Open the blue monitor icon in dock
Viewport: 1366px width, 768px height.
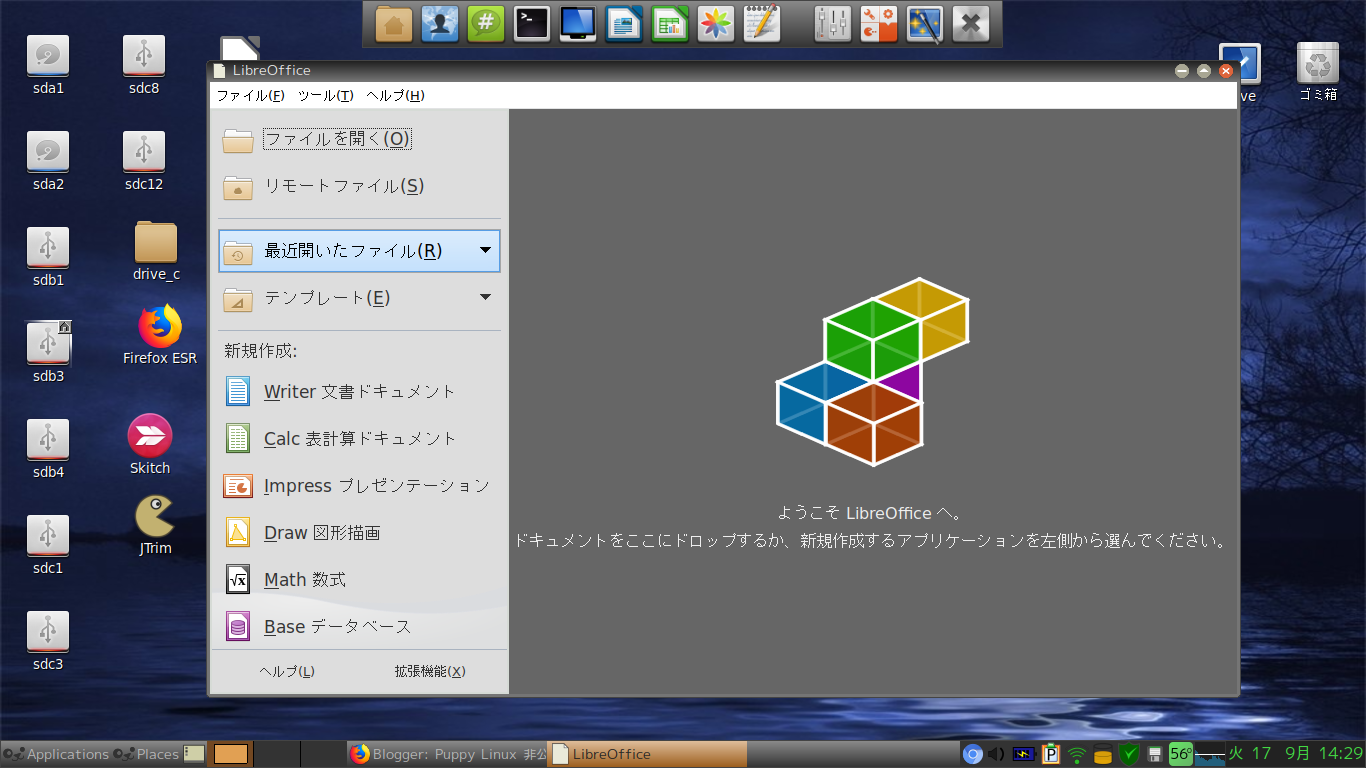pos(578,23)
